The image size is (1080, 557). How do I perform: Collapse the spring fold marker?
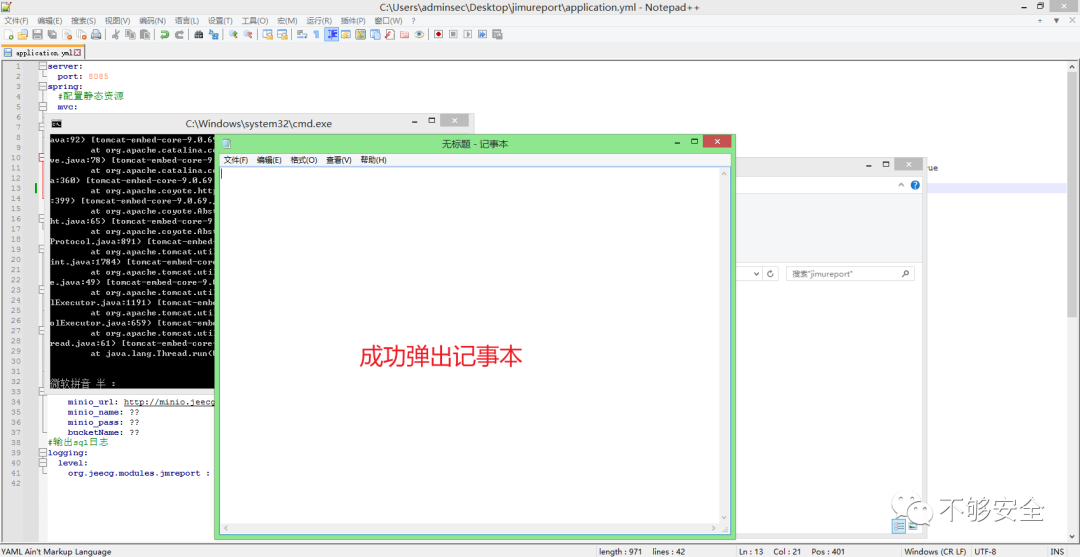click(43, 87)
